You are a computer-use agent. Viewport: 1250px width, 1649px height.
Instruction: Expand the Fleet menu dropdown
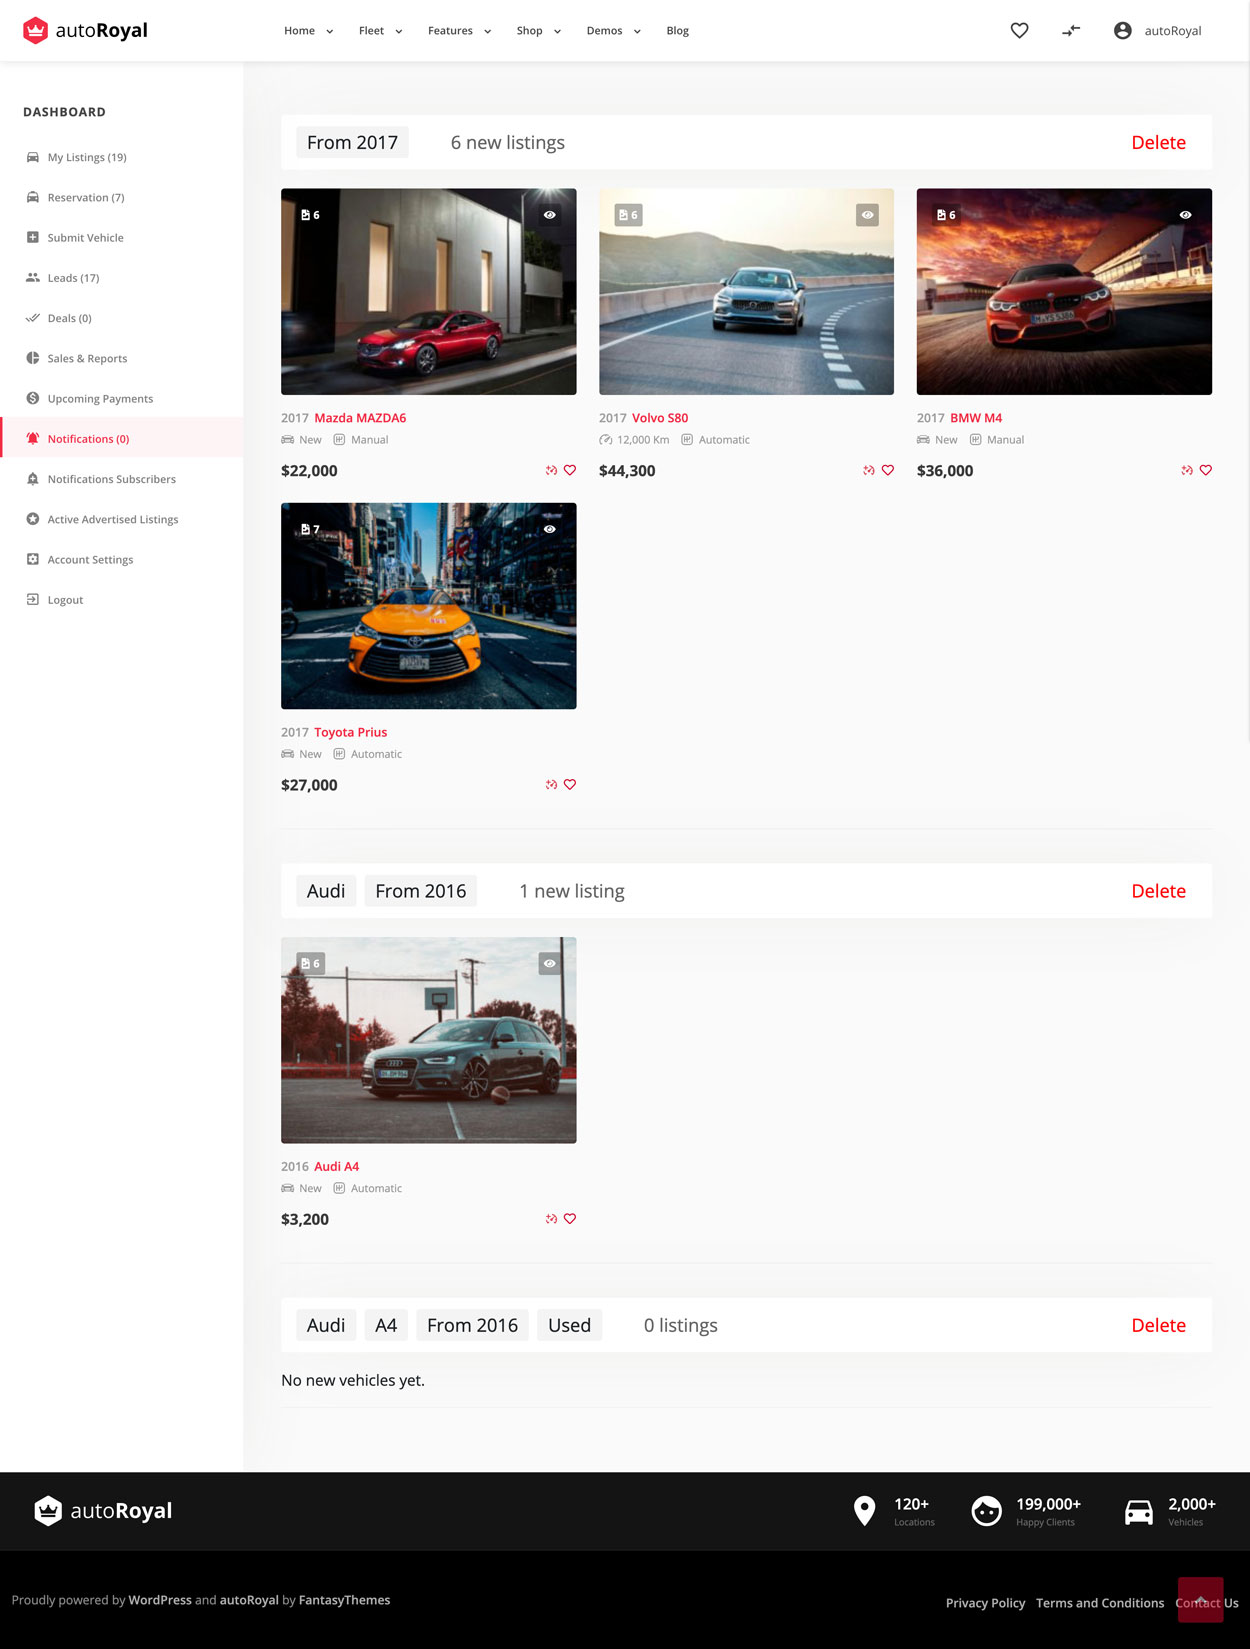(381, 31)
